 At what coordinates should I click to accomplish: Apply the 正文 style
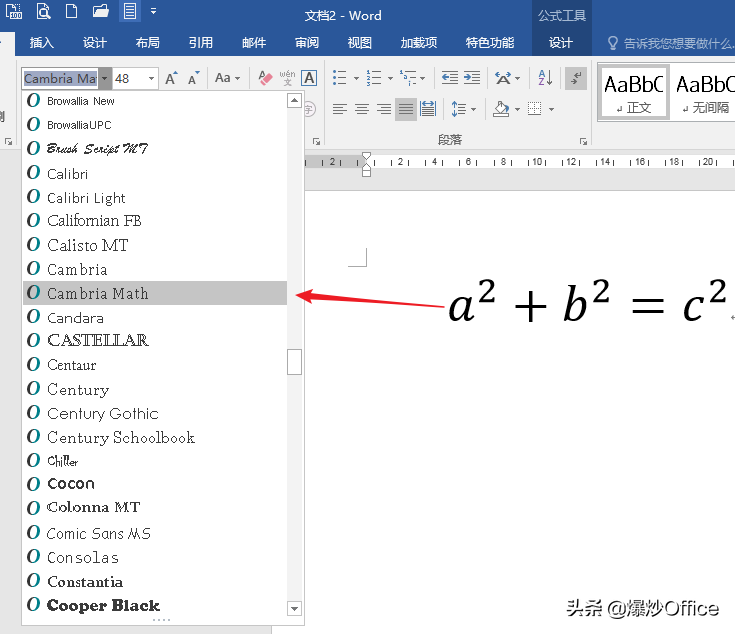[x=633, y=92]
